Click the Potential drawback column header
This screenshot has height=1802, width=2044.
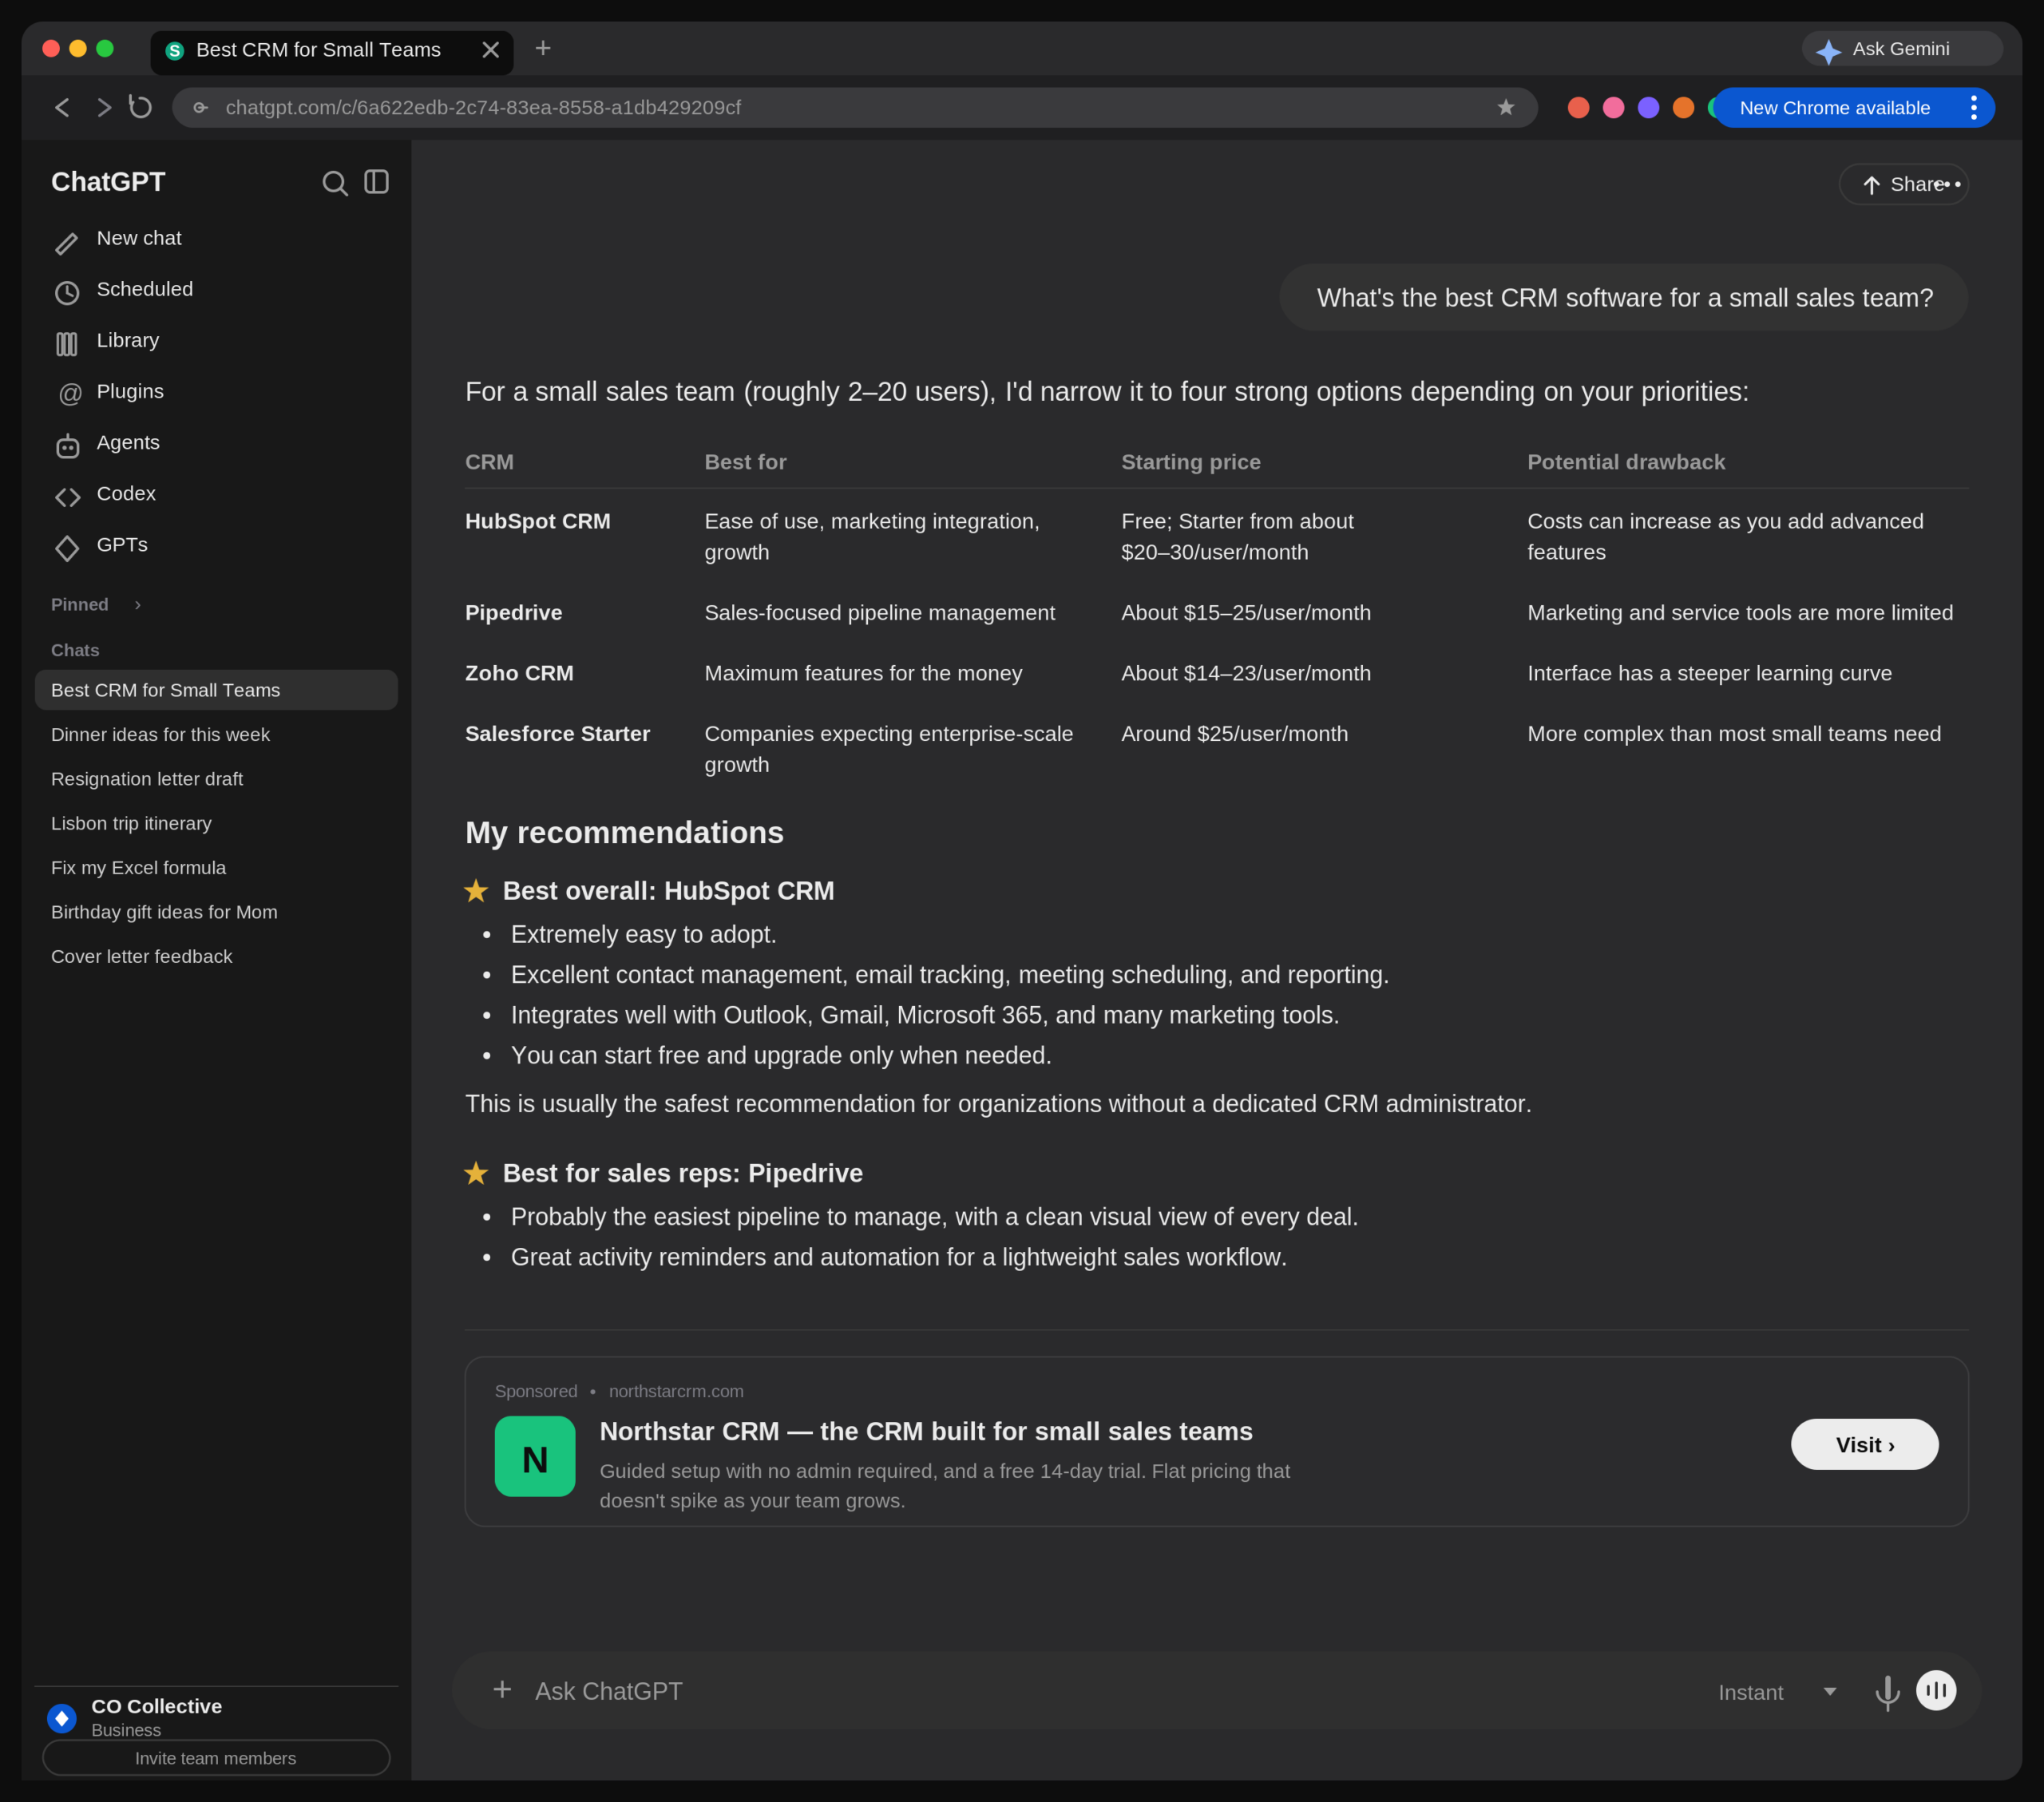[x=1626, y=462]
